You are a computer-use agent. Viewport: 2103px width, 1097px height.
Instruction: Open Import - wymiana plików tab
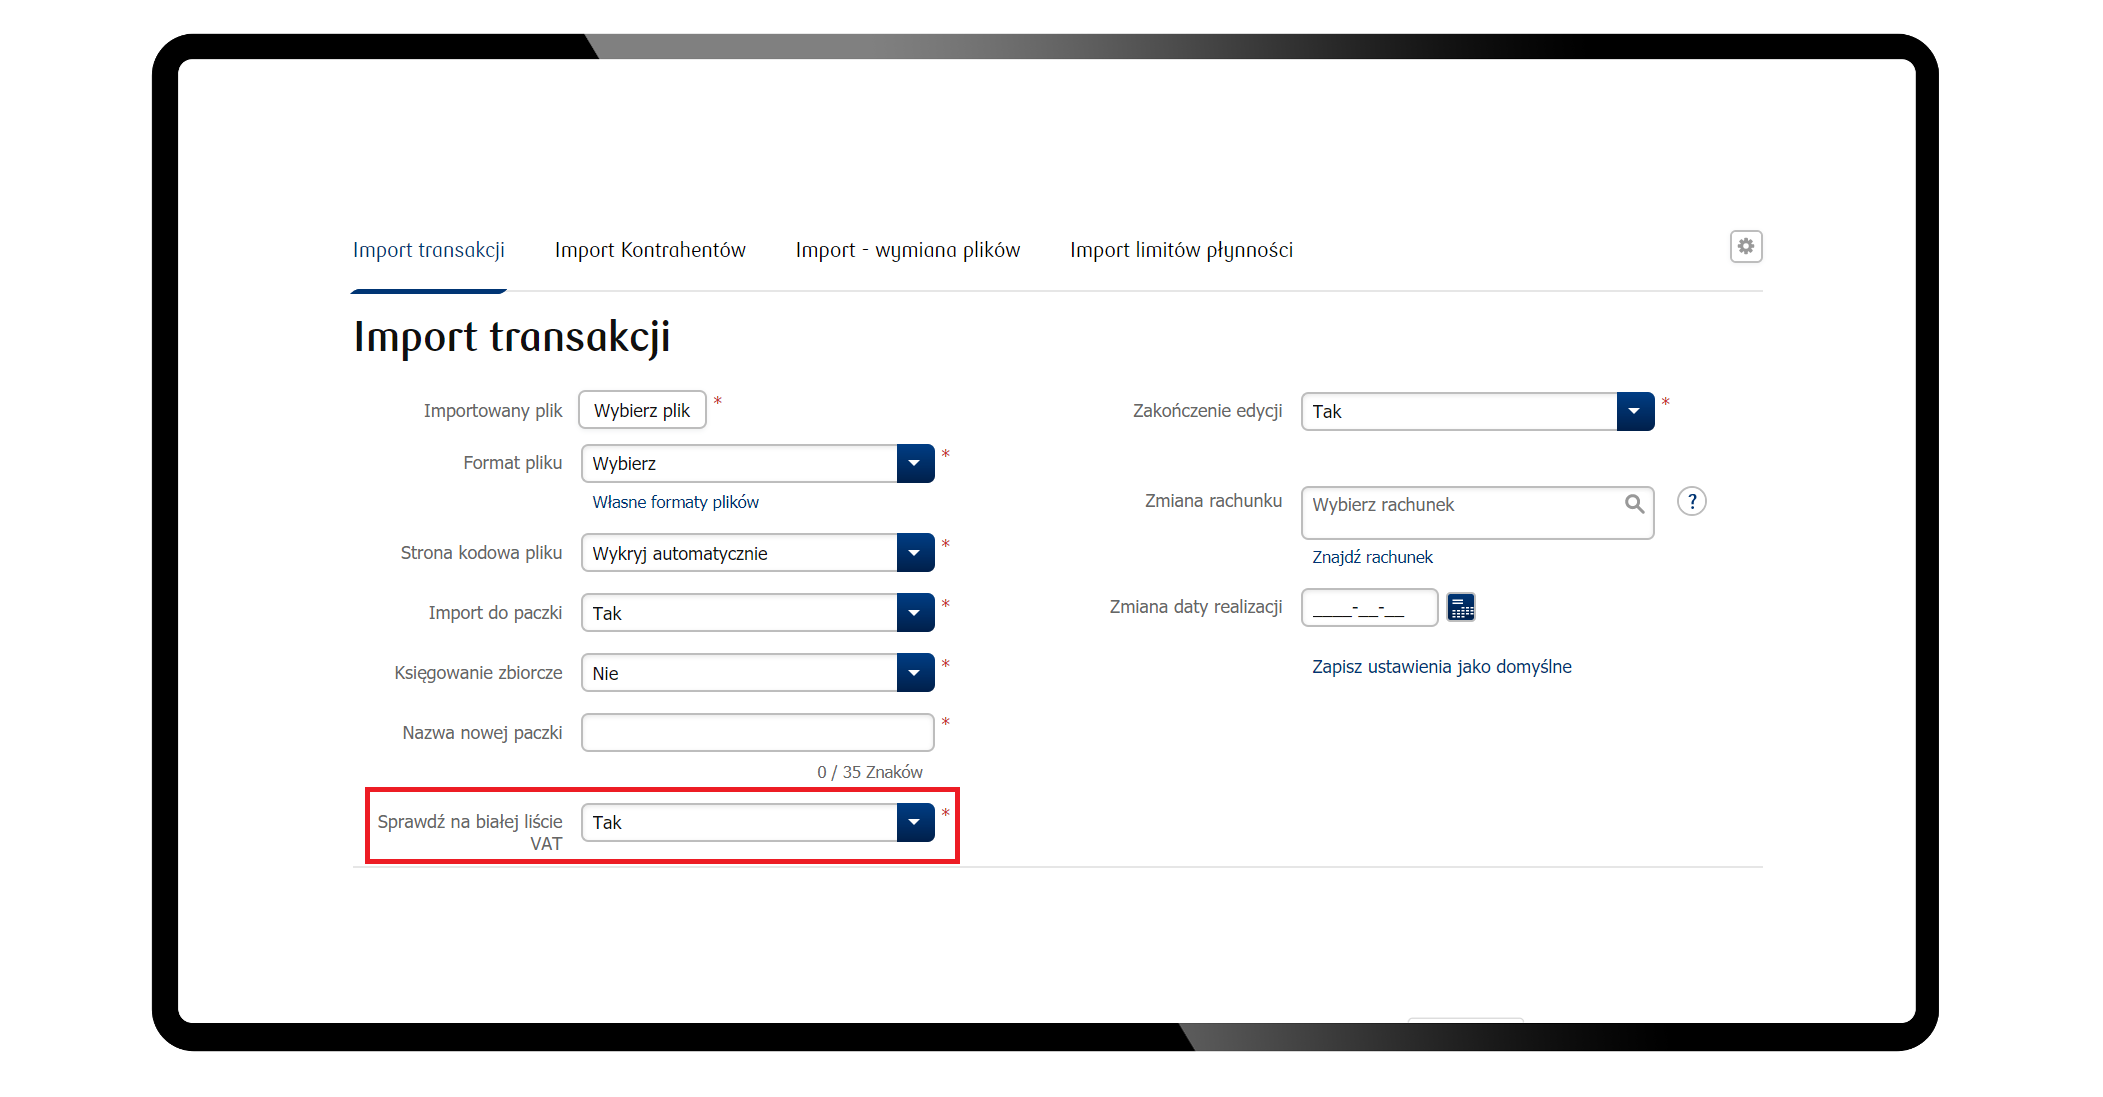click(907, 250)
